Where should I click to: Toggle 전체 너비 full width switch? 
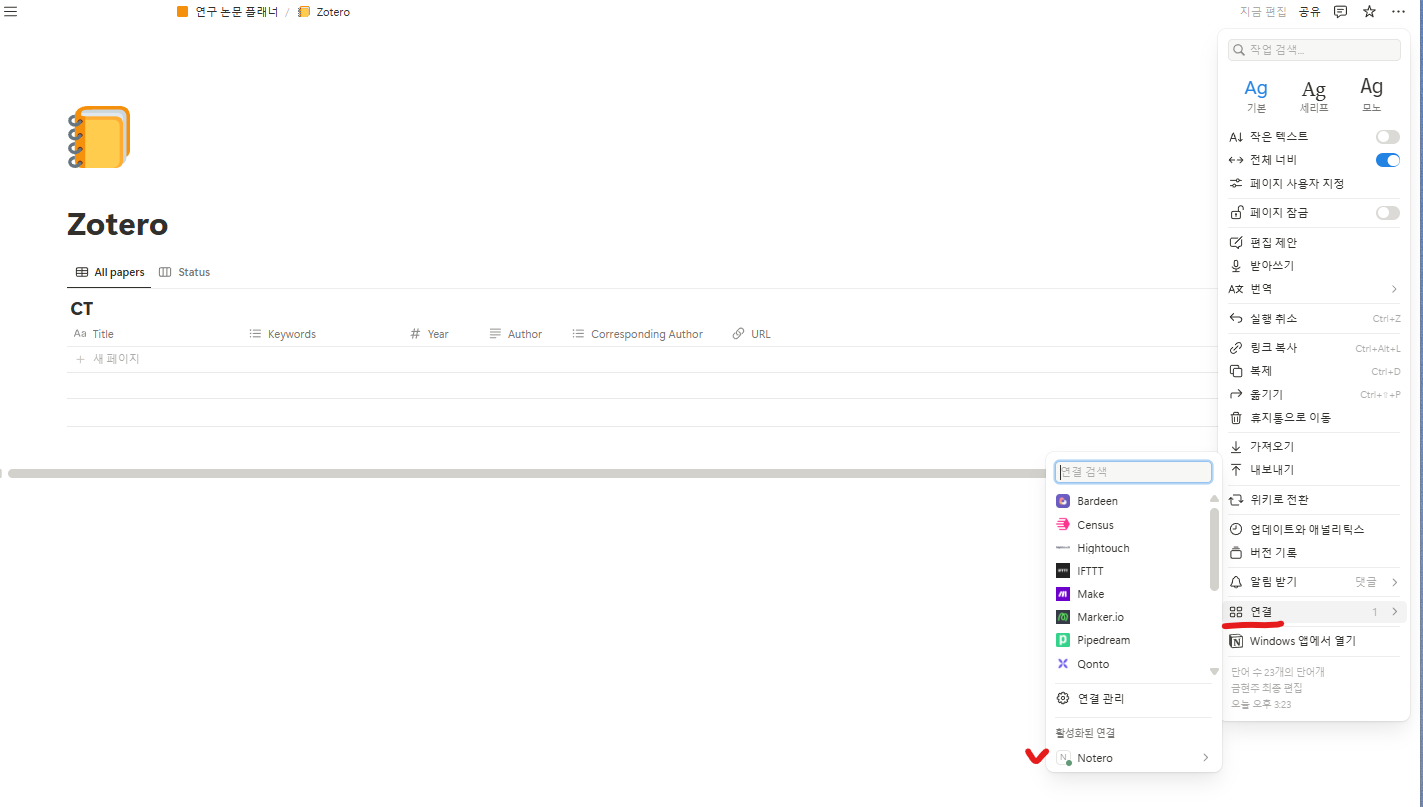tap(1388, 160)
